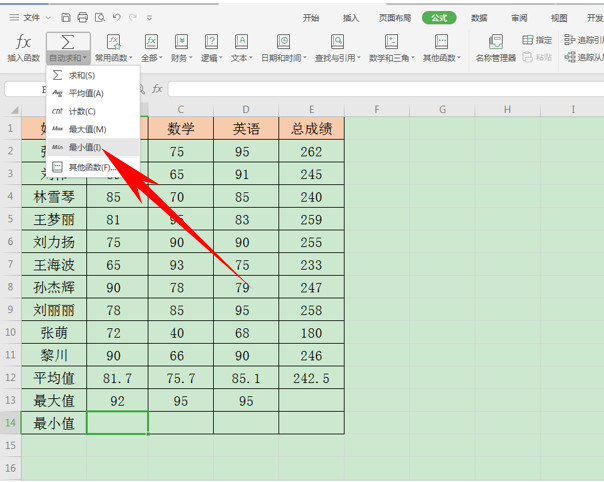Click the total score cell 262
This screenshot has width=604, height=482.
point(311,151)
